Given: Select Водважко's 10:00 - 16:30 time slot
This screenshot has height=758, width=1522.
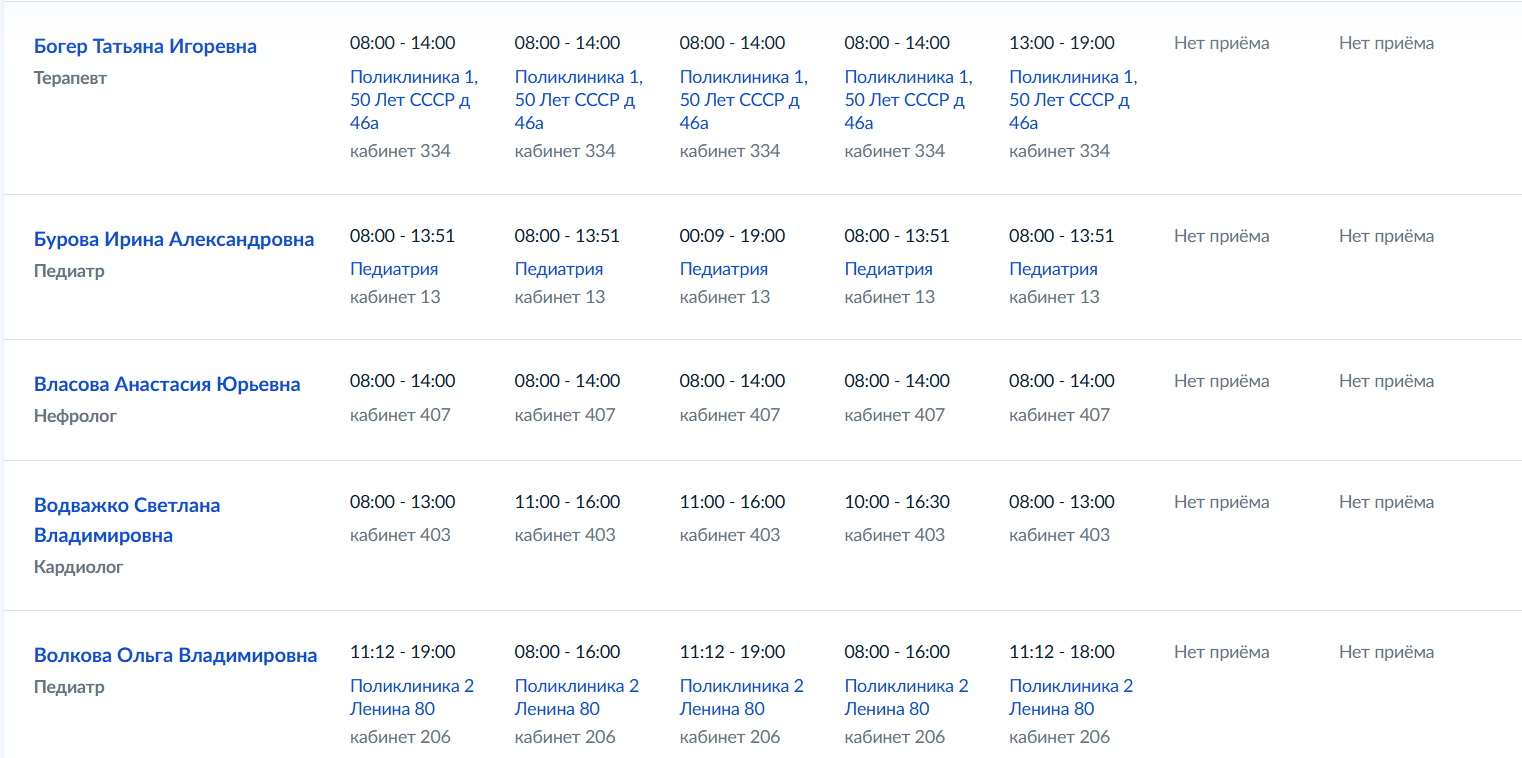Looking at the screenshot, I should click(x=897, y=501).
